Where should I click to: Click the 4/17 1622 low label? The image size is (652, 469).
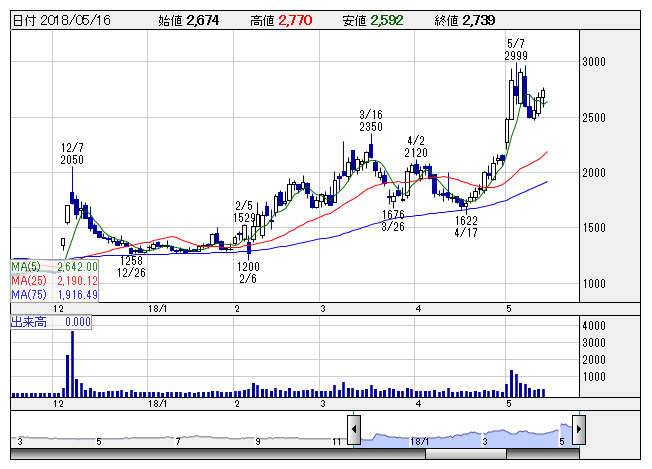465,225
